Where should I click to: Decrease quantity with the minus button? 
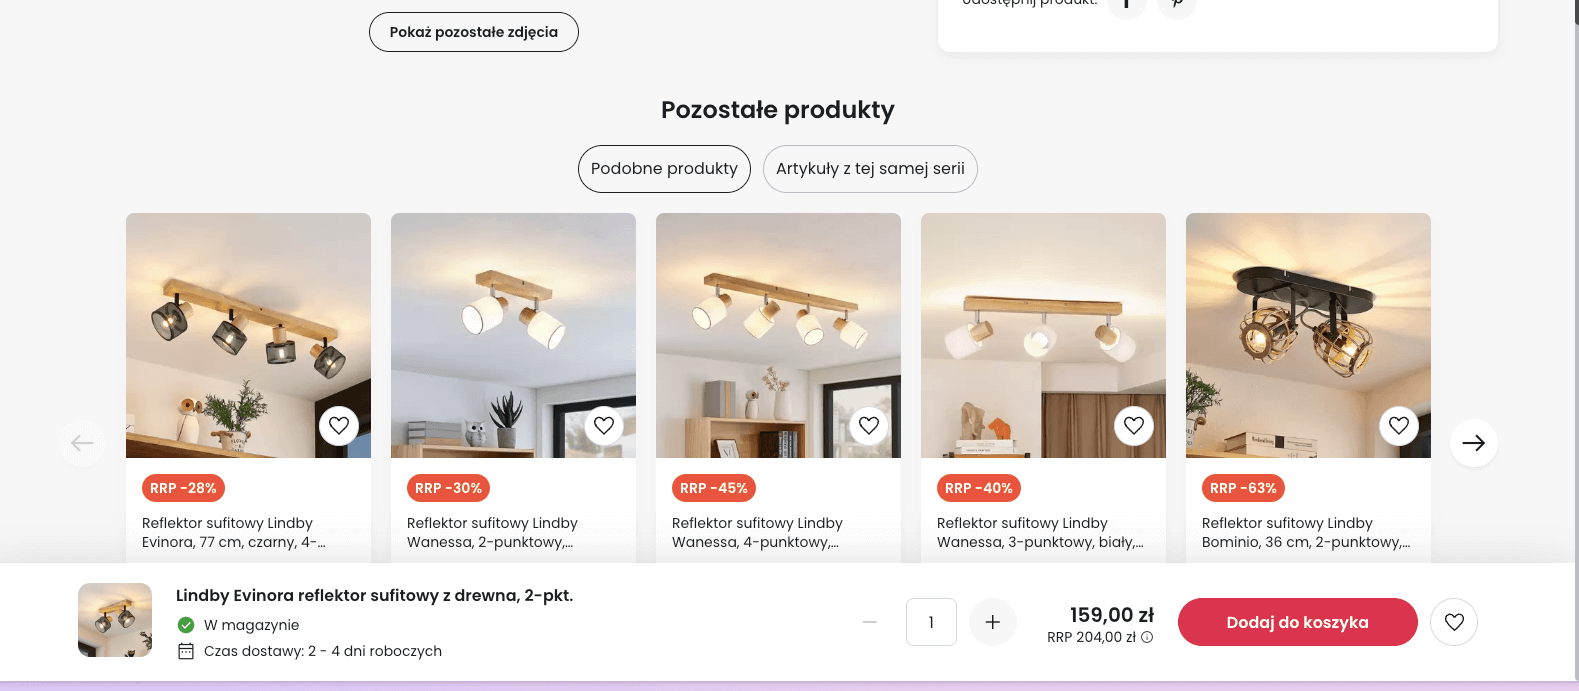coord(870,622)
